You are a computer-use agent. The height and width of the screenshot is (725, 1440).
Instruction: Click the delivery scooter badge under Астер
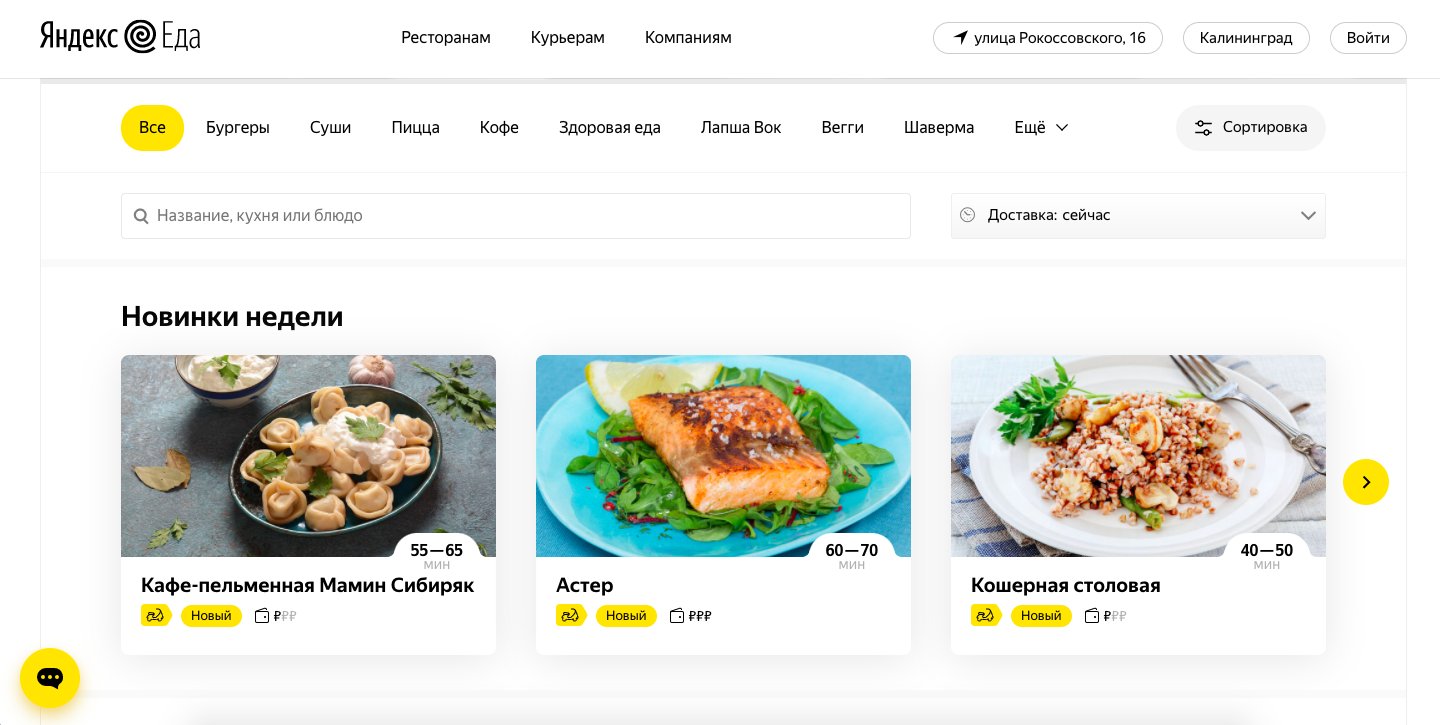pyautogui.click(x=570, y=615)
